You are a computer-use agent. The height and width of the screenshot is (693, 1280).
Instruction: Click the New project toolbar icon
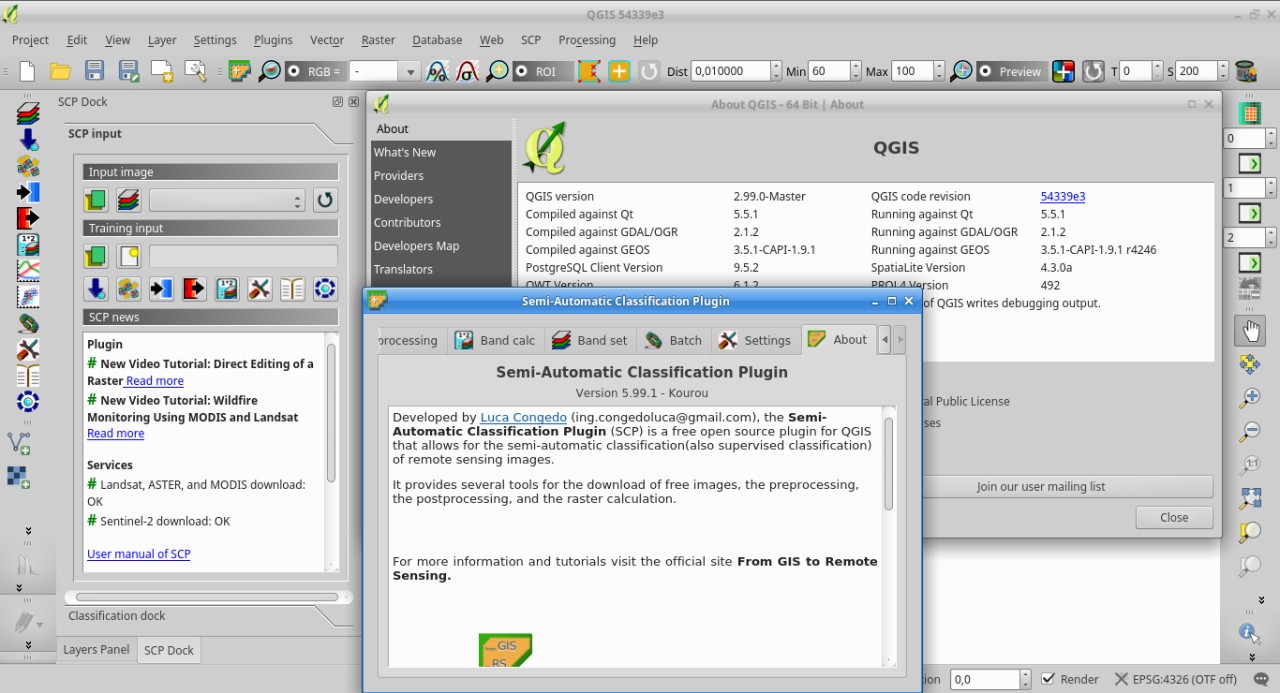pyautogui.click(x=28, y=71)
